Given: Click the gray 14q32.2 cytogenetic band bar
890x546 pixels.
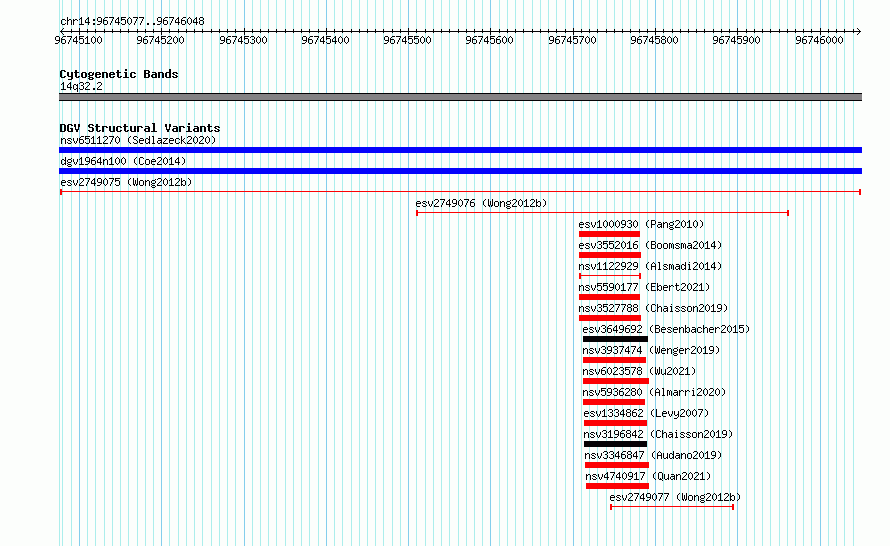Looking at the screenshot, I should click(460, 97).
